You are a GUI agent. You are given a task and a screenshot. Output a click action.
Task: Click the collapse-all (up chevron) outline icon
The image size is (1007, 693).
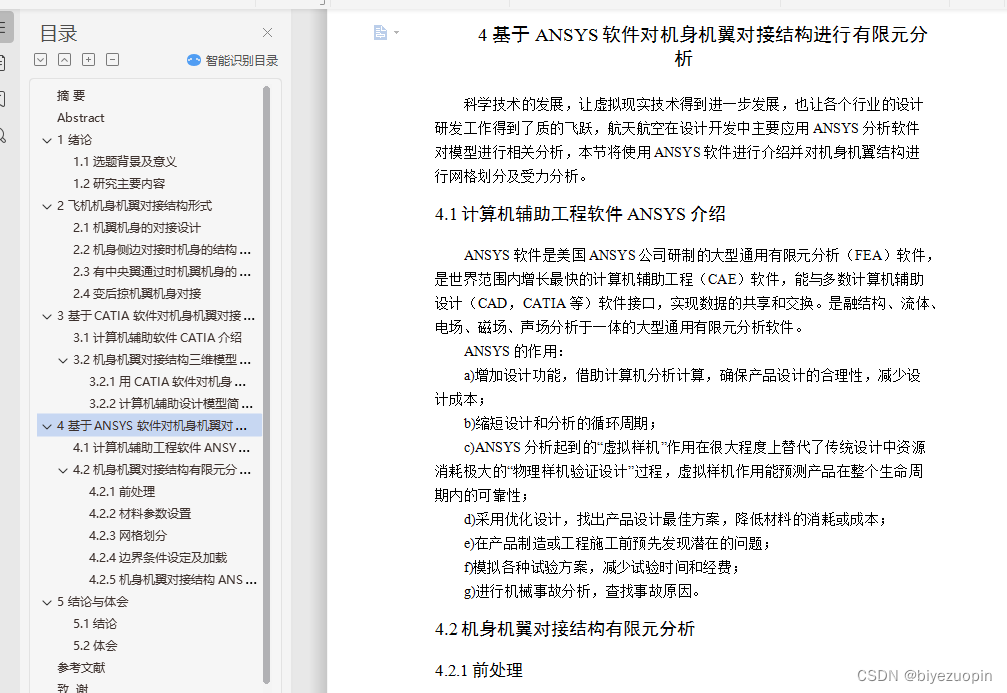[65, 60]
